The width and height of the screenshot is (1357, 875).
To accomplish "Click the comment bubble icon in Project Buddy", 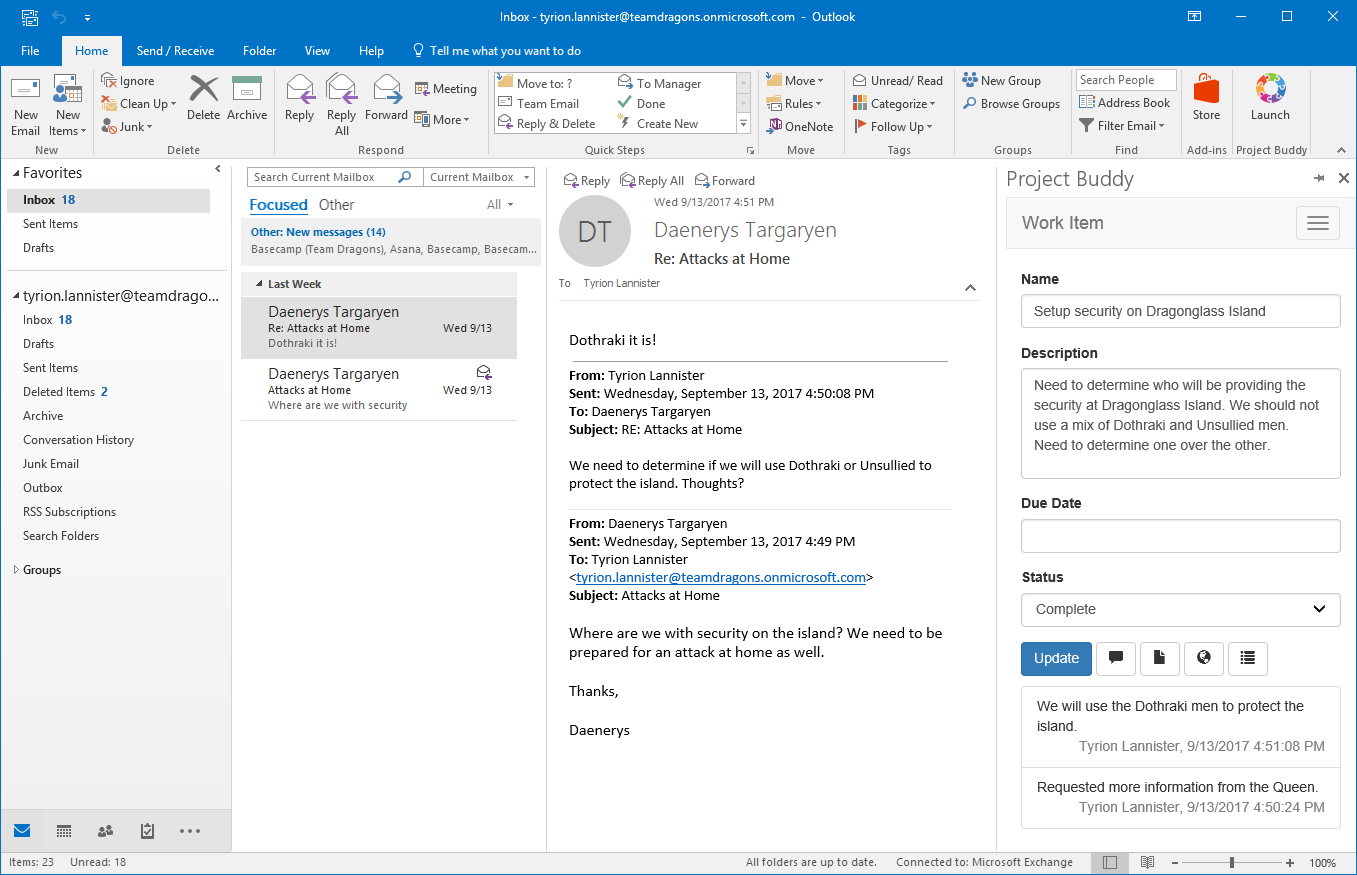I will pos(1116,658).
